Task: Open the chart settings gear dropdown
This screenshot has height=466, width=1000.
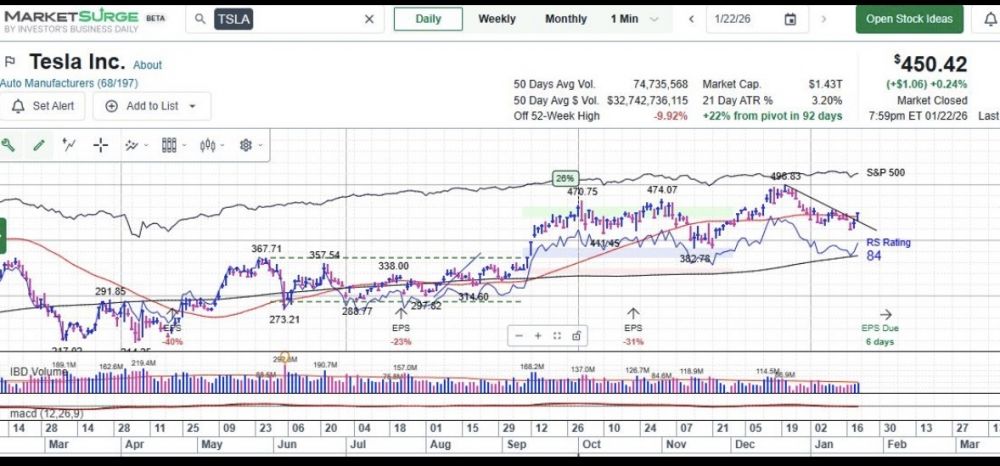Action: click(x=250, y=145)
